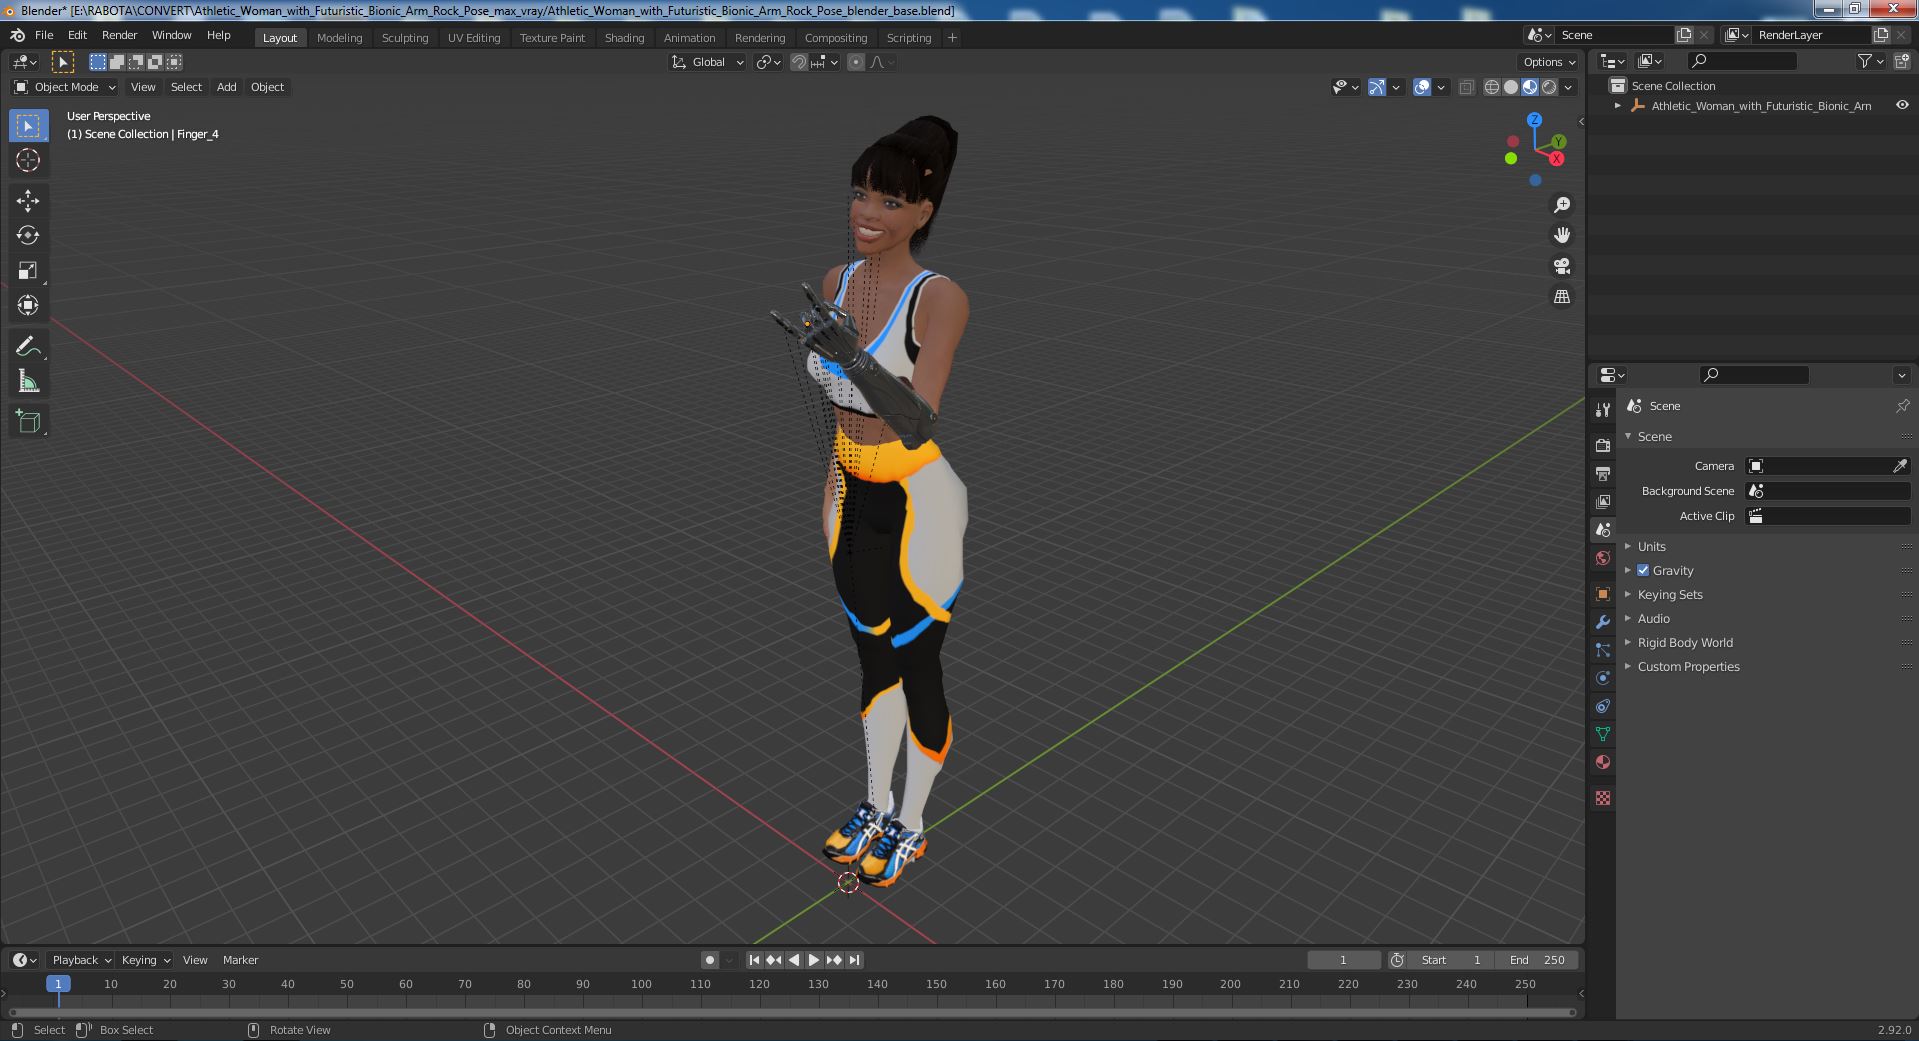This screenshot has width=1919, height=1041.
Task: Open the Add menu in viewport header
Action: [227, 87]
